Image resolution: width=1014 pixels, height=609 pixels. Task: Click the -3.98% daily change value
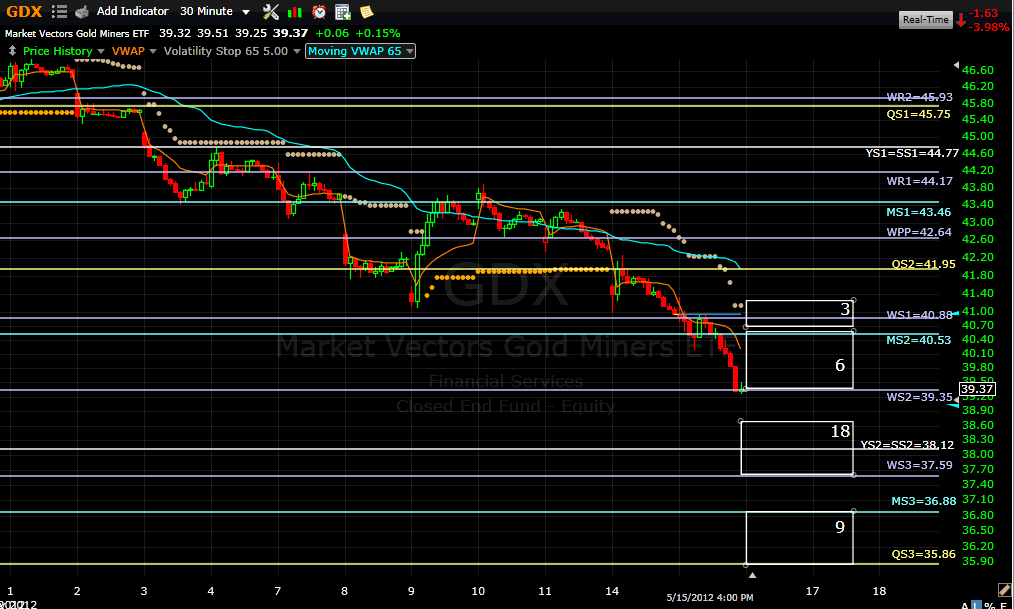(991, 27)
